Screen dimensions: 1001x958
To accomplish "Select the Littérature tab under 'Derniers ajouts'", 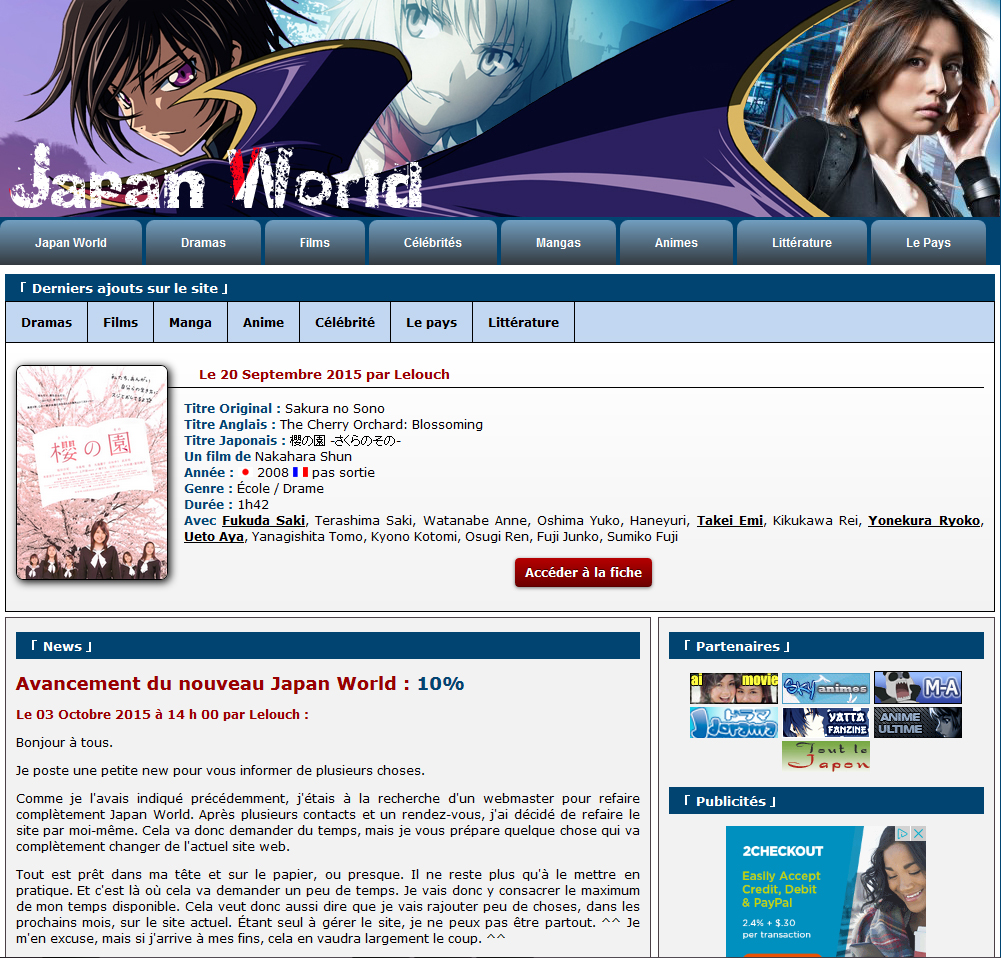I will 523,322.
